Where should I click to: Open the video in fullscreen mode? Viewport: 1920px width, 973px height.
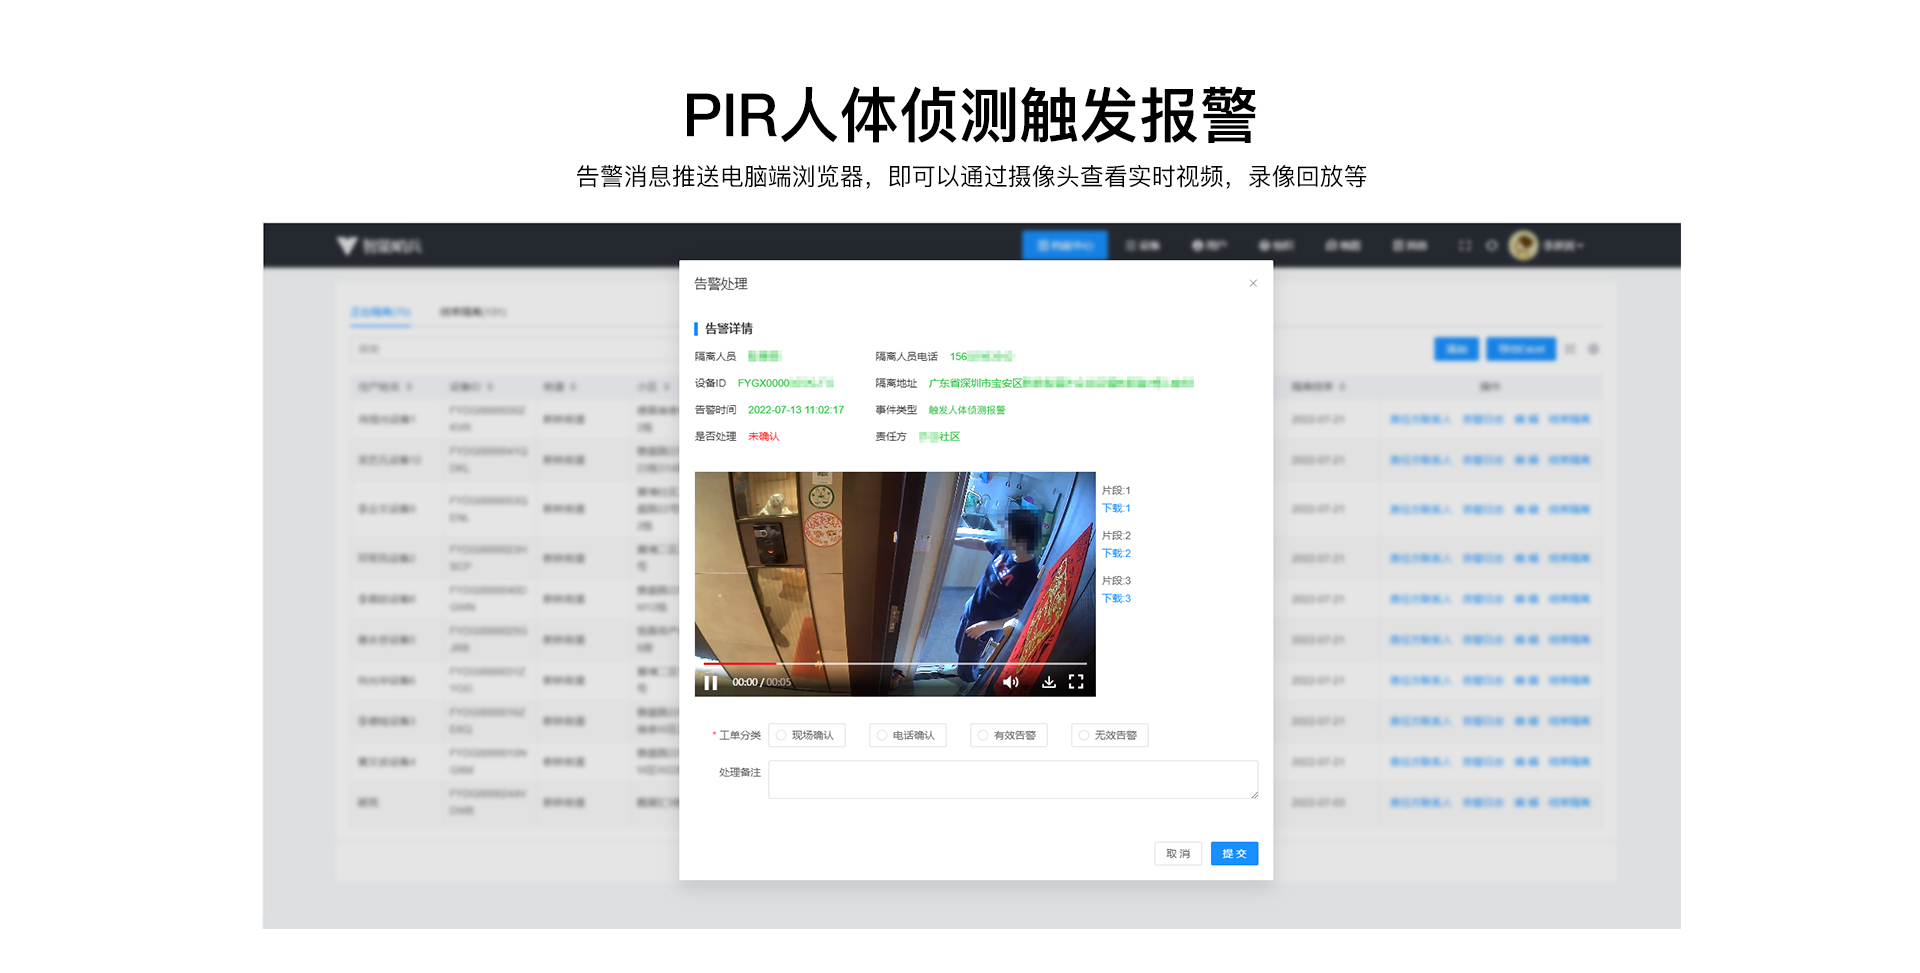(1076, 682)
